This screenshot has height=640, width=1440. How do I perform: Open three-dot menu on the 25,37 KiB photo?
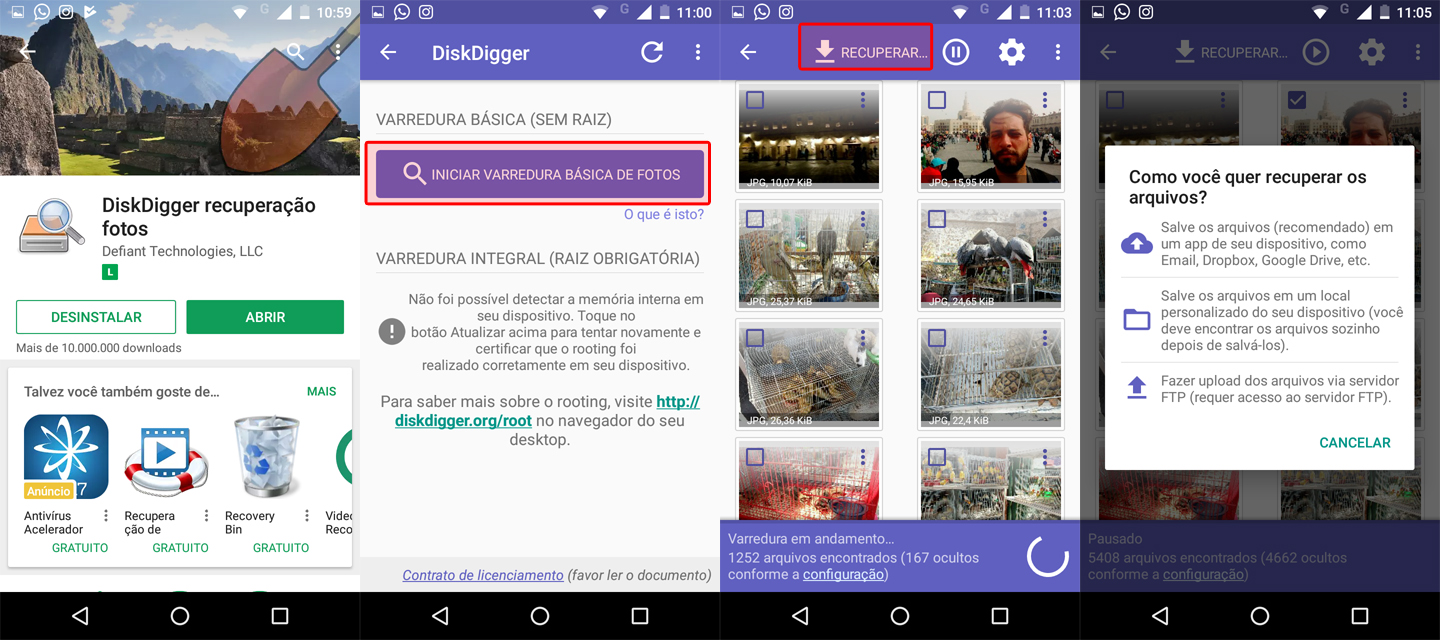click(863, 220)
